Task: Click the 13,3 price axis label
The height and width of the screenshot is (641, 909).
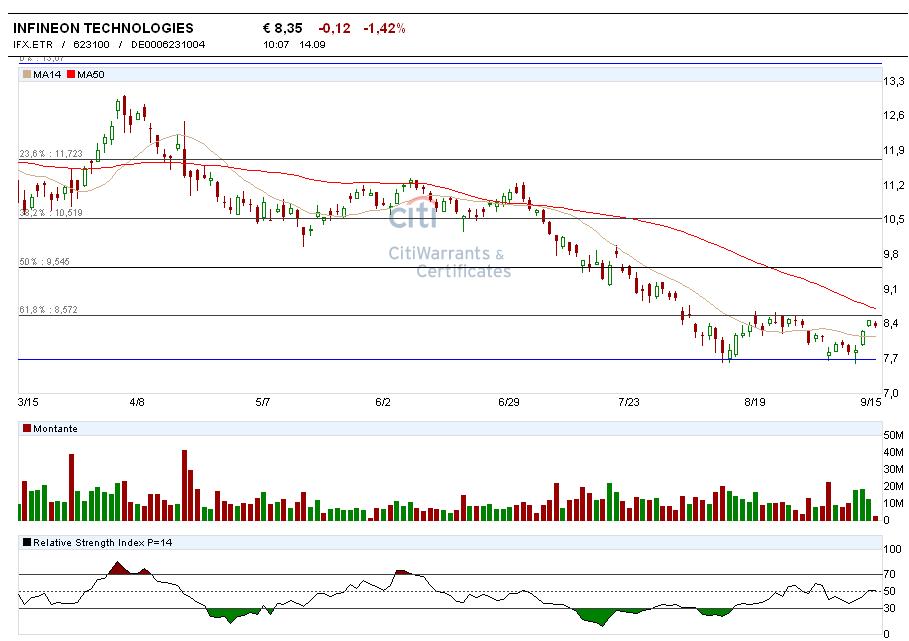Action: pos(893,81)
